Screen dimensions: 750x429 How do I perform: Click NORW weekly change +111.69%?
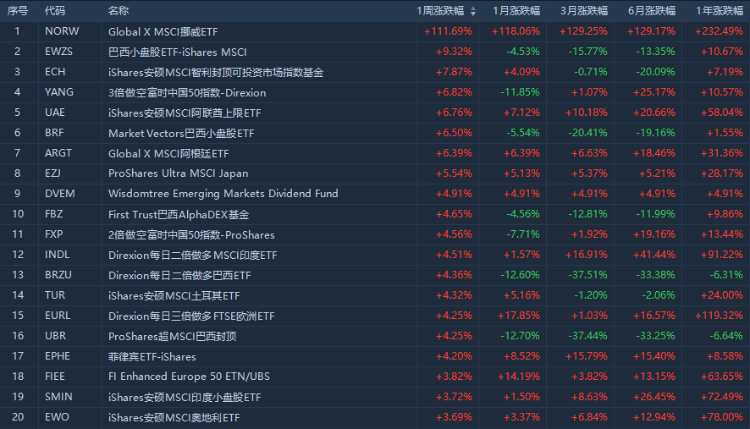click(448, 32)
